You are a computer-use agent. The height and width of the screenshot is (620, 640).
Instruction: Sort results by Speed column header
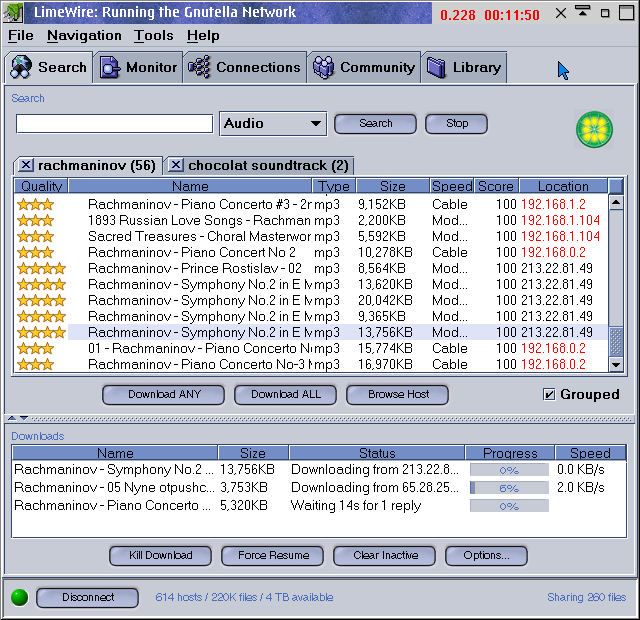coord(452,186)
